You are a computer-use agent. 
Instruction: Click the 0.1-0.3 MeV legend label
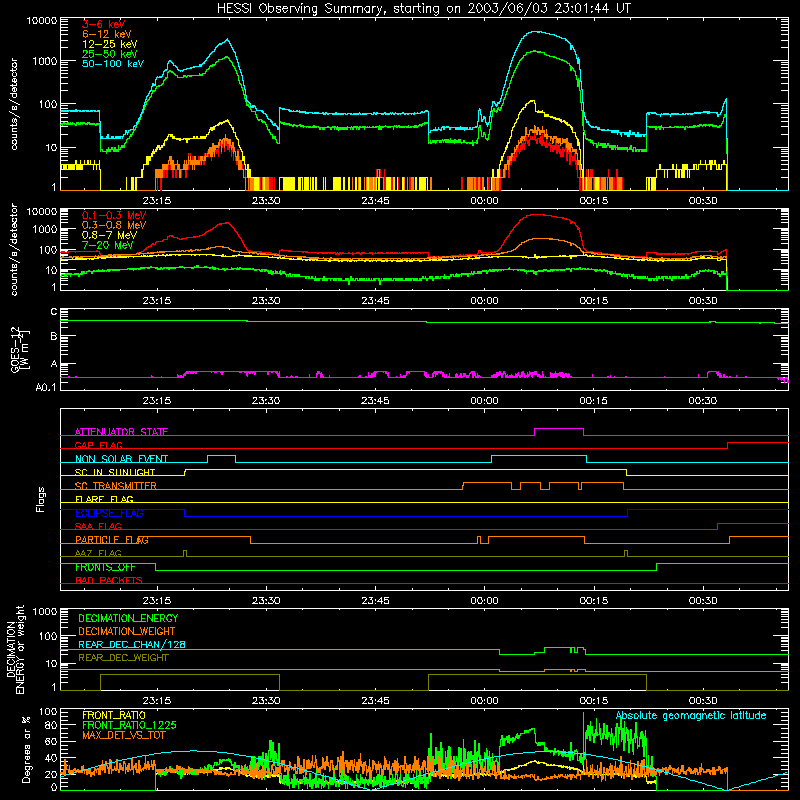(114, 215)
